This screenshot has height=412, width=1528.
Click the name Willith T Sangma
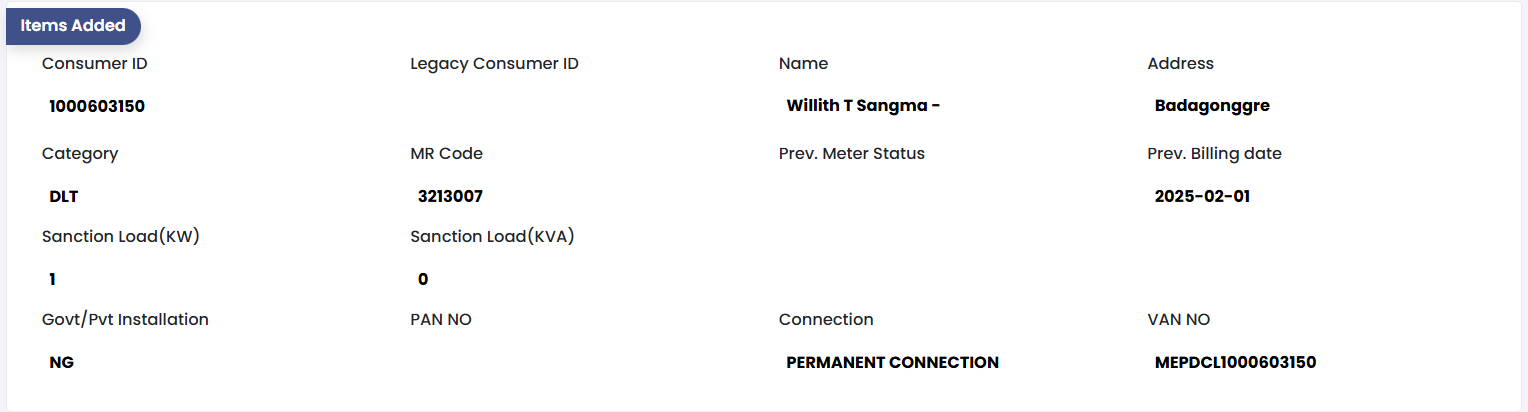tap(863, 106)
